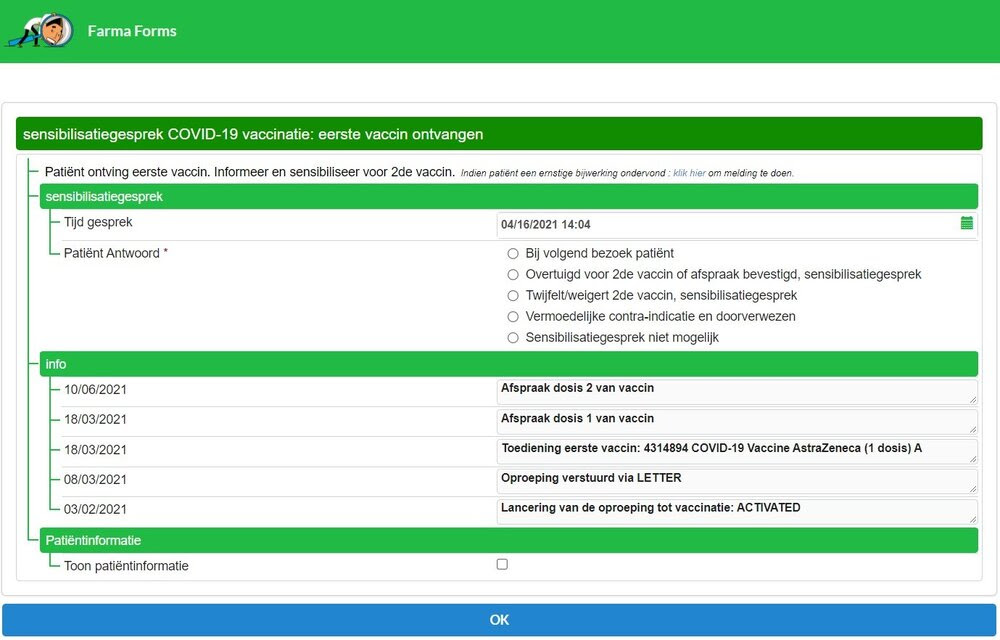Click the 'Afspraak dosis 1 van vaccin' text box
Screen dimensions: 1000x640
click(x=737, y=422)
